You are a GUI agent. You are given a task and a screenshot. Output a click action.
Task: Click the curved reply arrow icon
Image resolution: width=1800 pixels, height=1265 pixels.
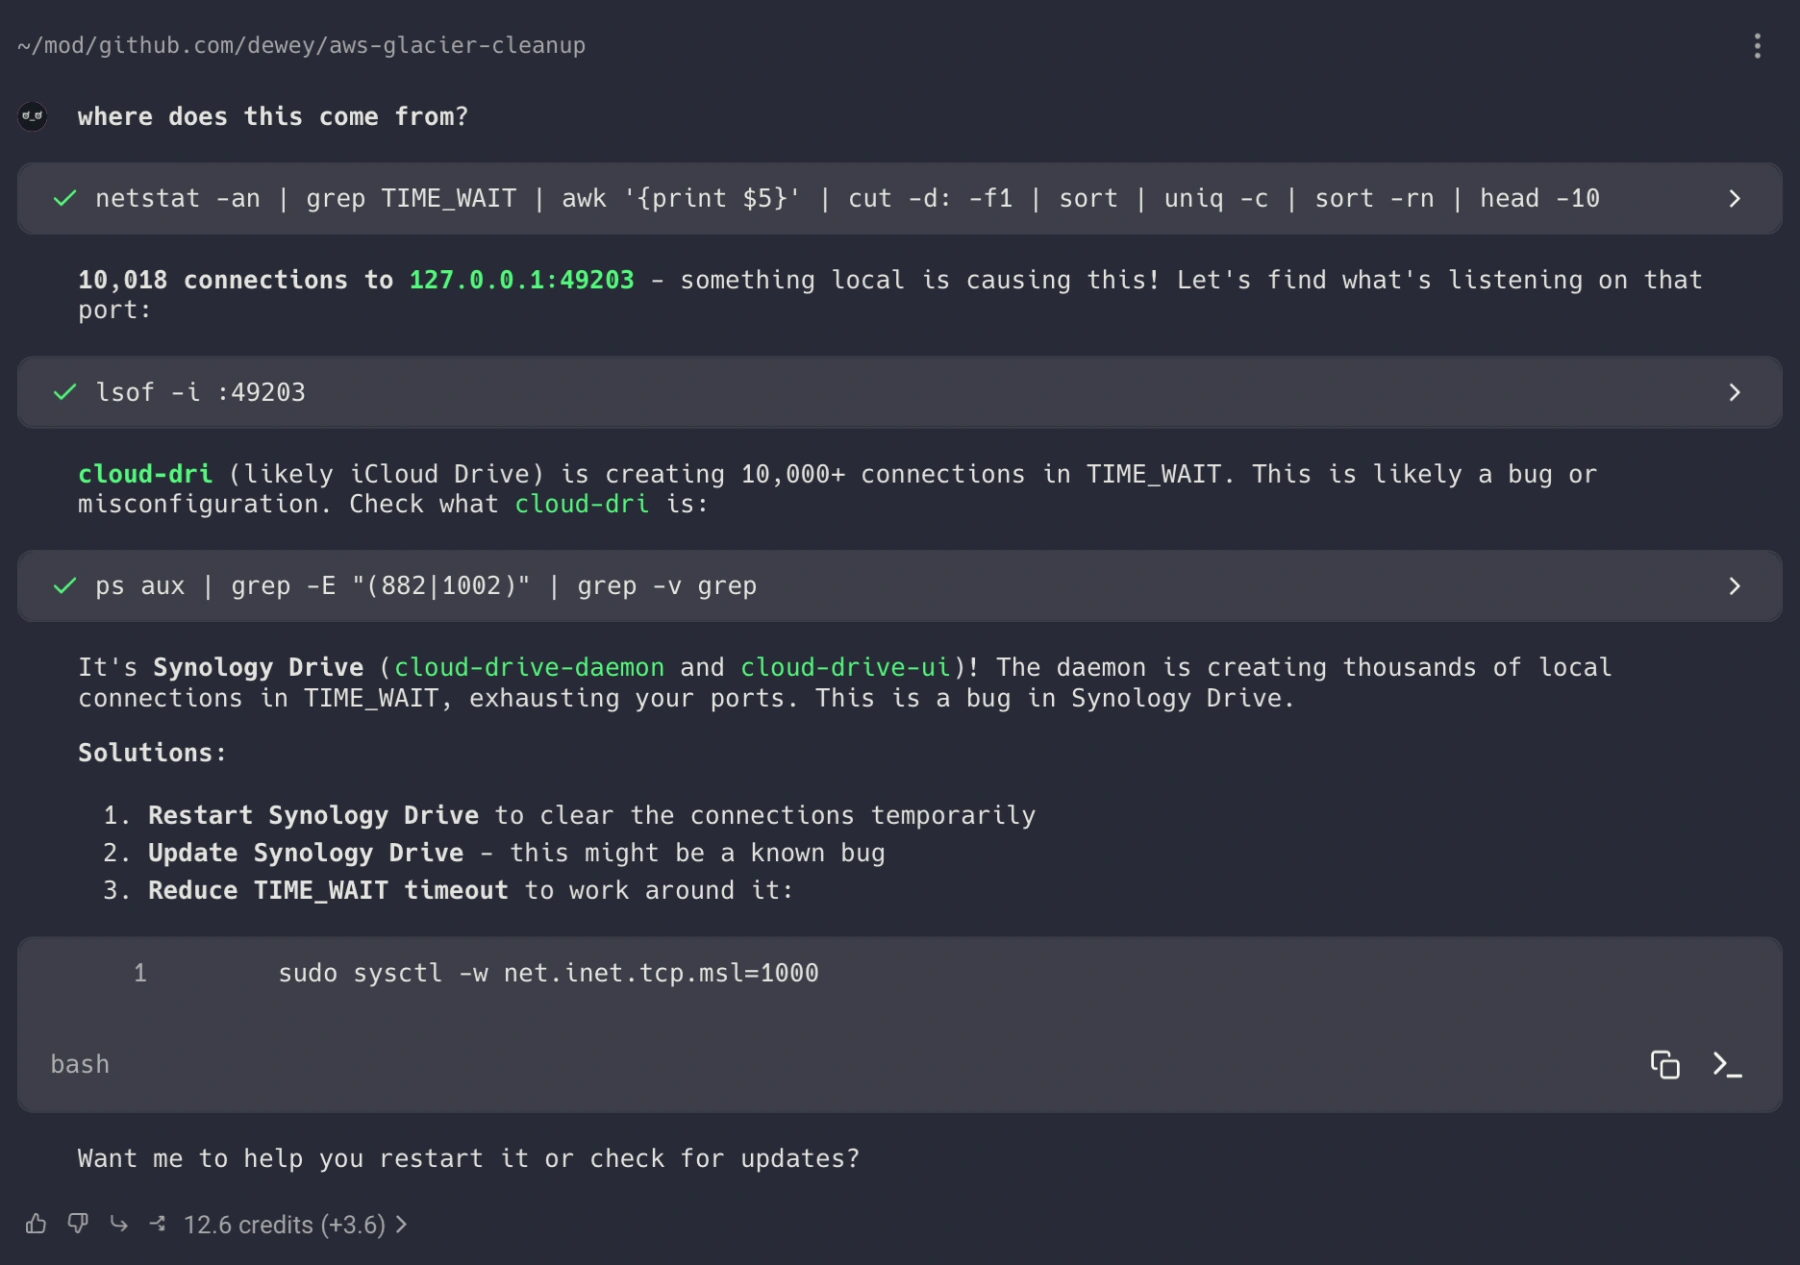119,1224
